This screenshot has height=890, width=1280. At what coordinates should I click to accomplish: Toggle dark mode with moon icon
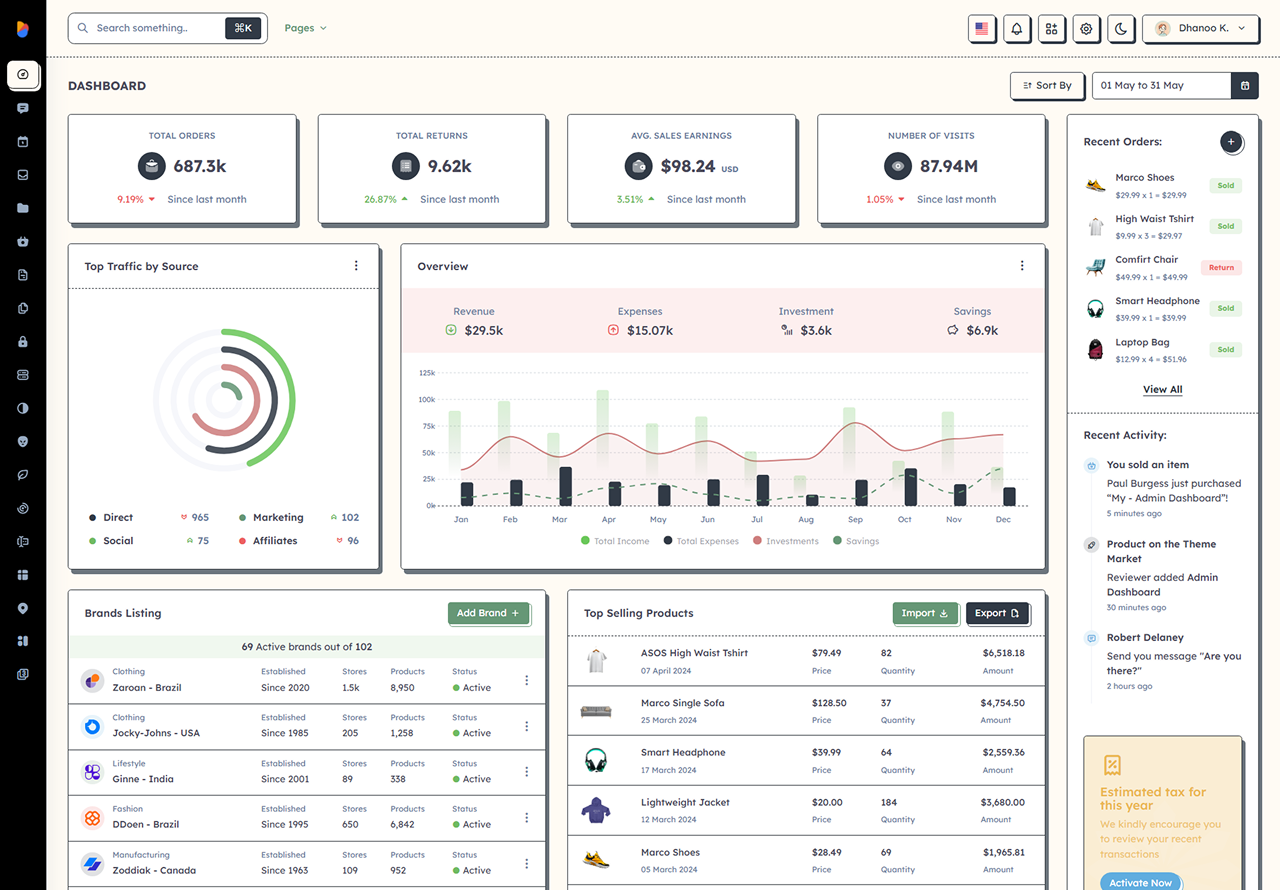coord(1121,29)
